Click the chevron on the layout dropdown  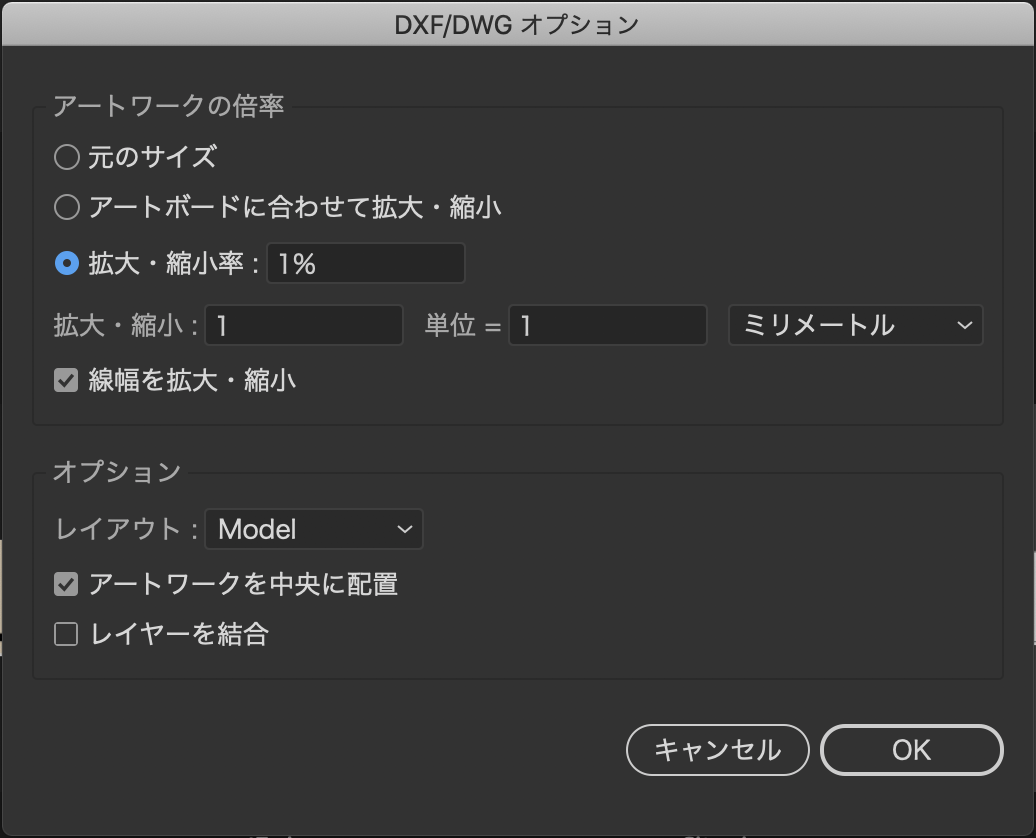[403, 529]
